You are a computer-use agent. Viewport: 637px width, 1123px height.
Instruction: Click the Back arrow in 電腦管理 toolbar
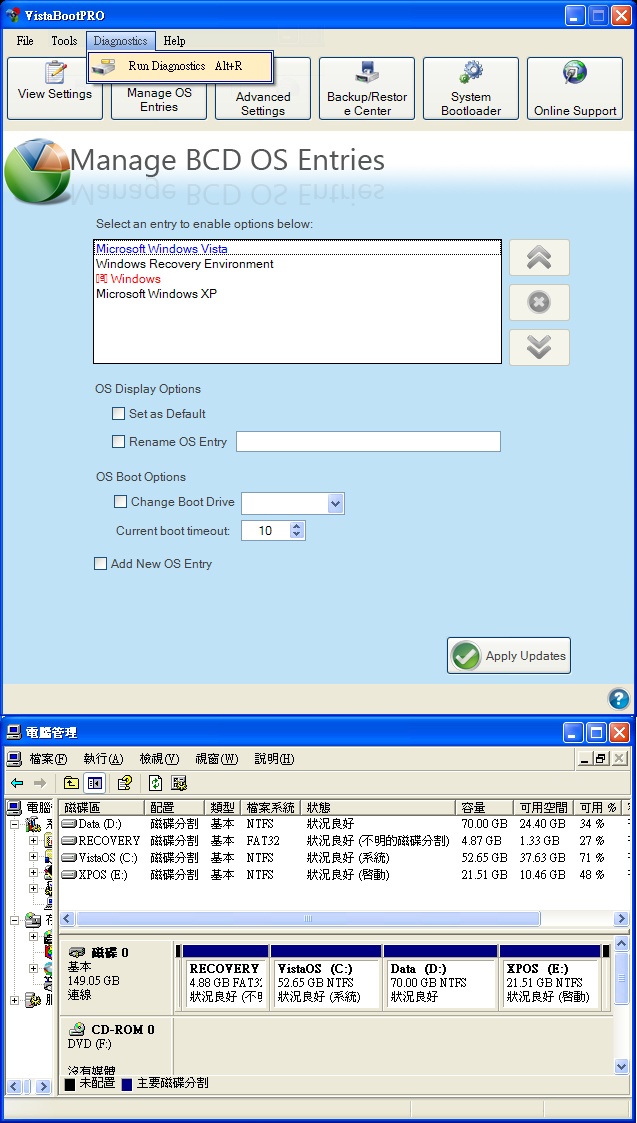(x=17, y=783)
